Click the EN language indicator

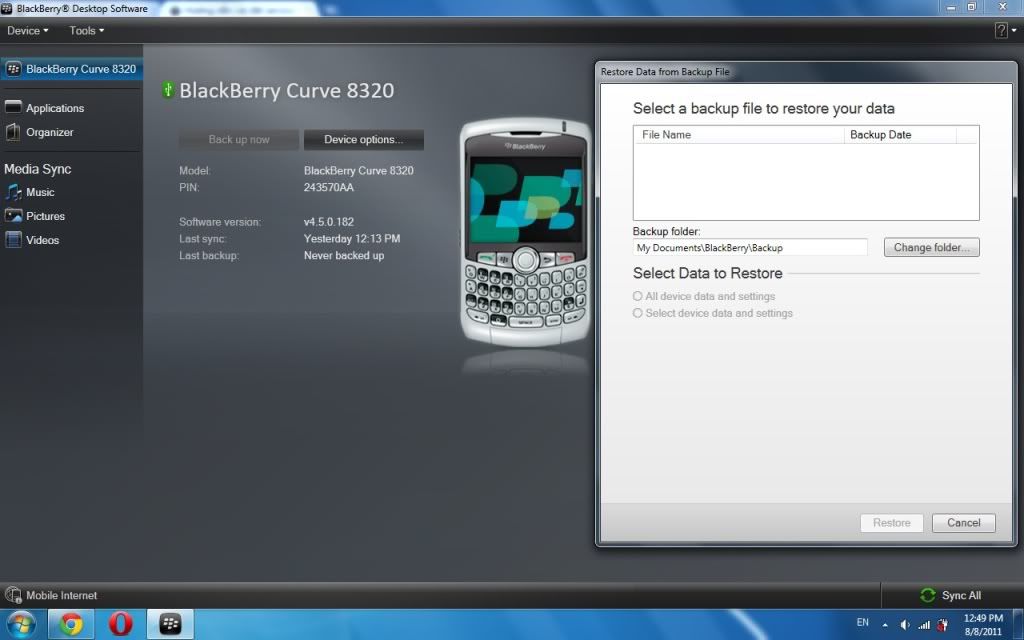click(863, 622)
